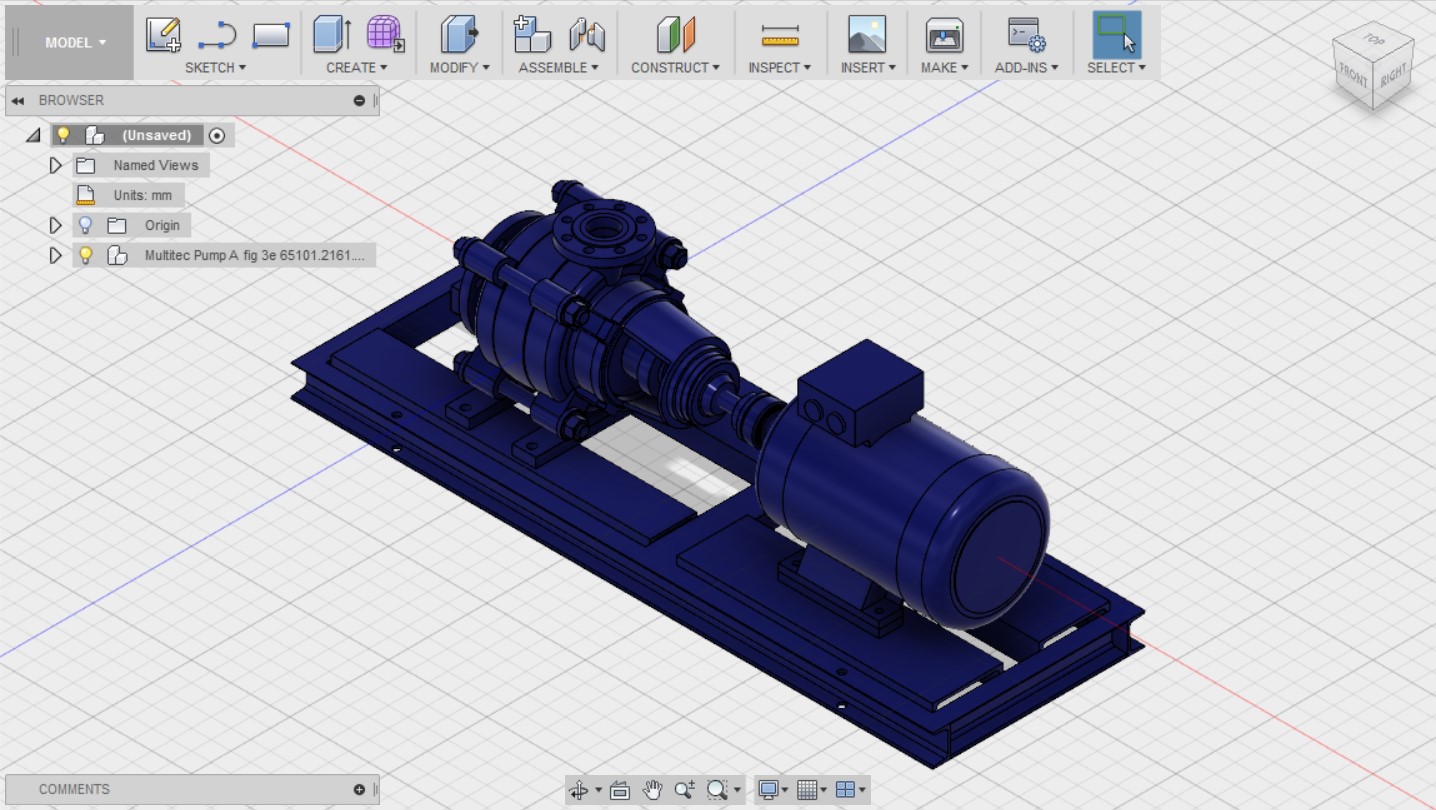
Task: Click the Joint icon in Assemble panel
Action: click(585, 33)
